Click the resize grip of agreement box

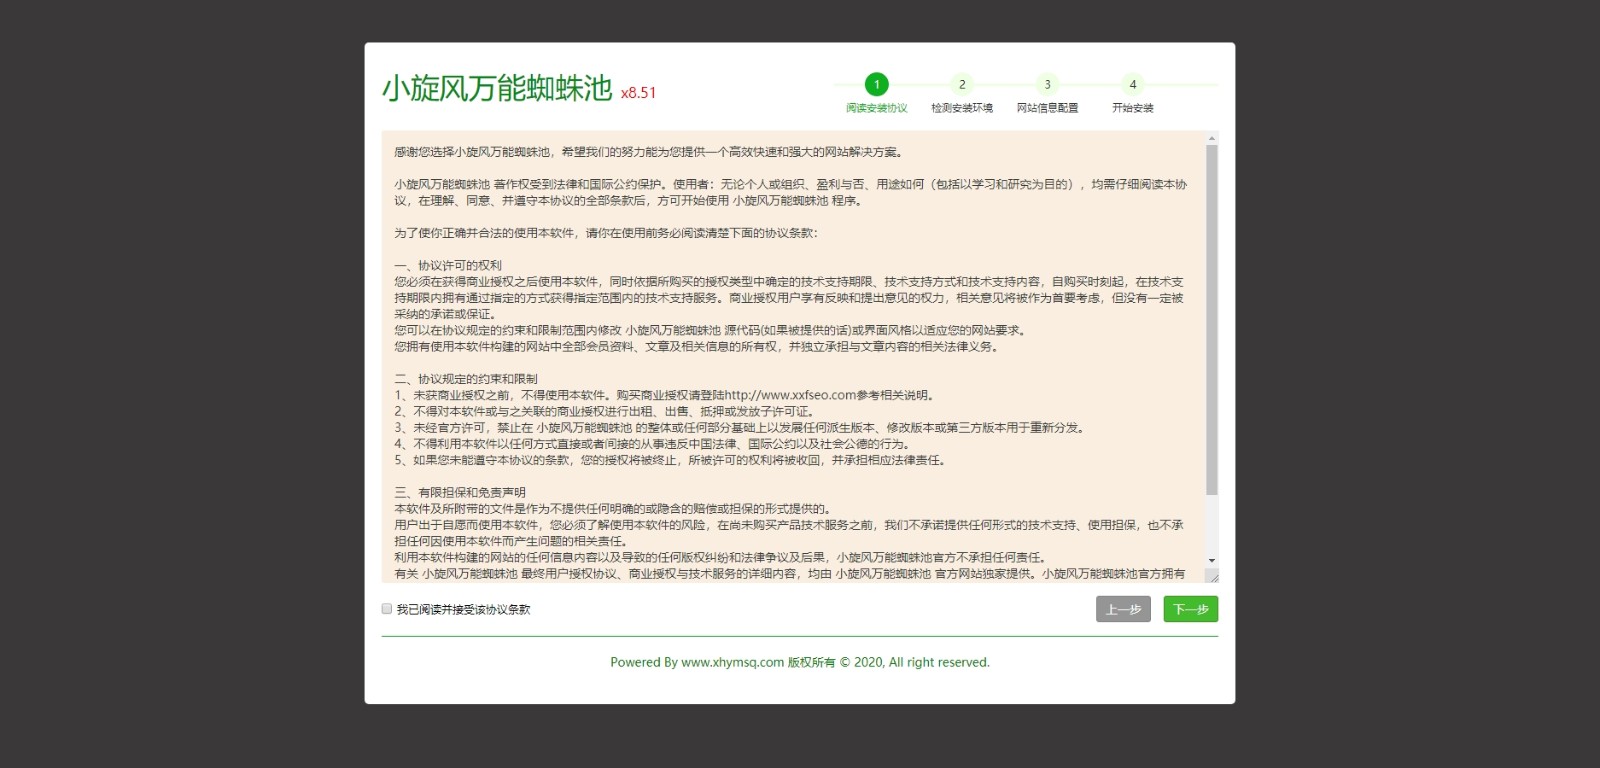1213,576
